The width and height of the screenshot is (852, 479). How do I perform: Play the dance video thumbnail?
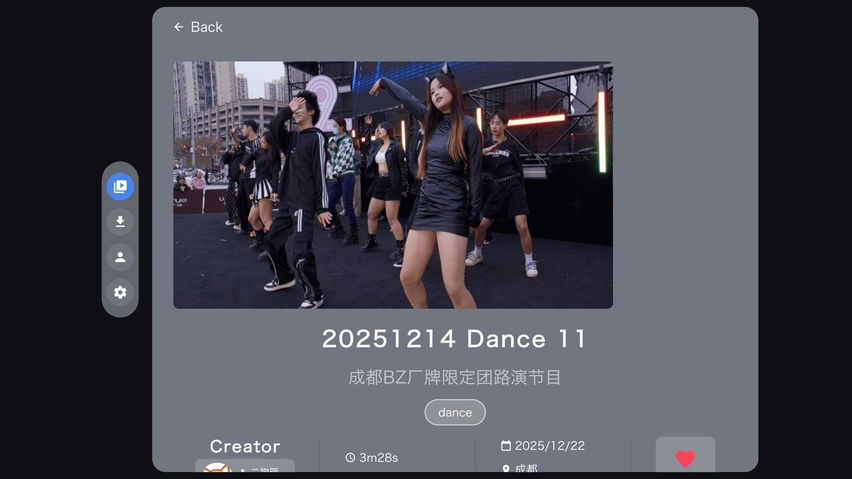click(393, 185)
